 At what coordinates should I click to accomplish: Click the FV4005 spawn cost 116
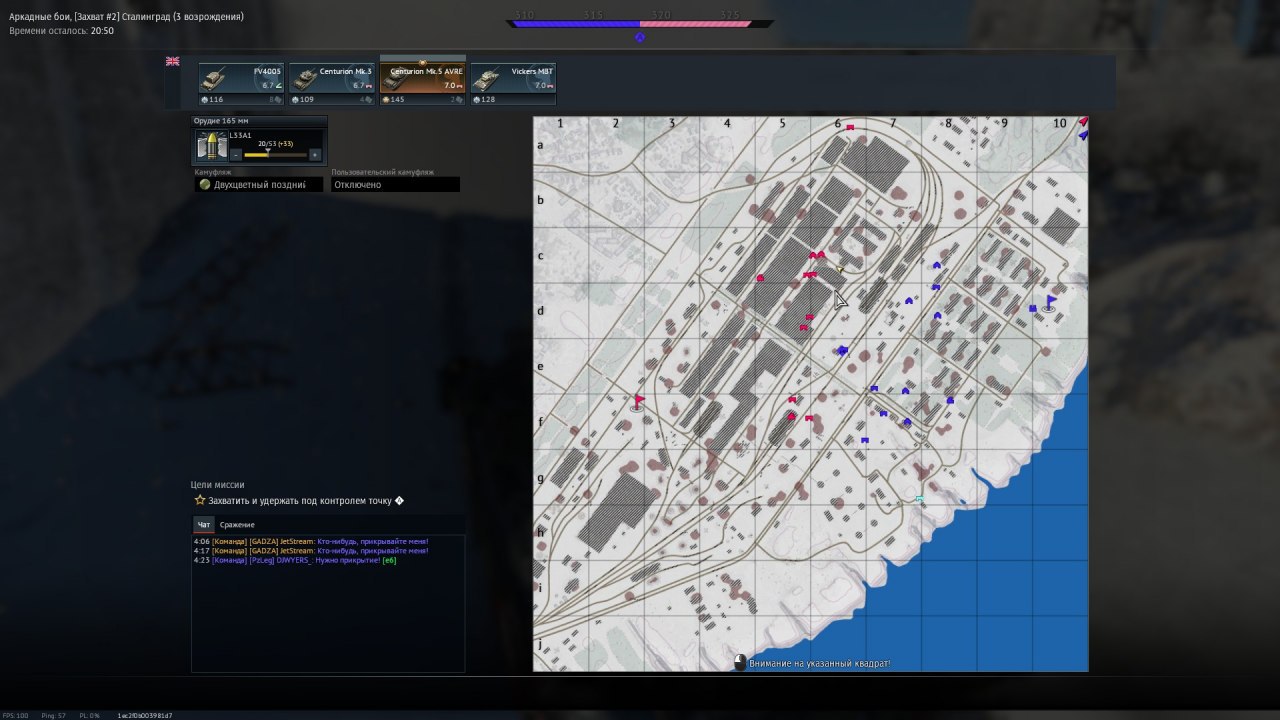[x=217, y=100]
